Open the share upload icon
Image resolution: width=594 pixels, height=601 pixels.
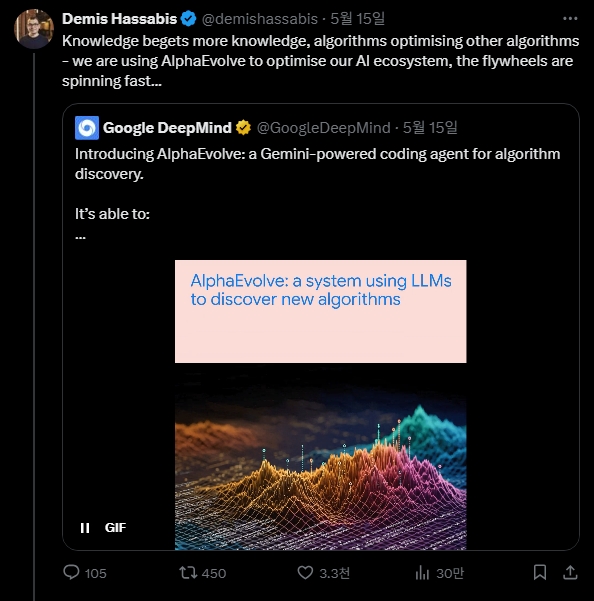[570, 572]
